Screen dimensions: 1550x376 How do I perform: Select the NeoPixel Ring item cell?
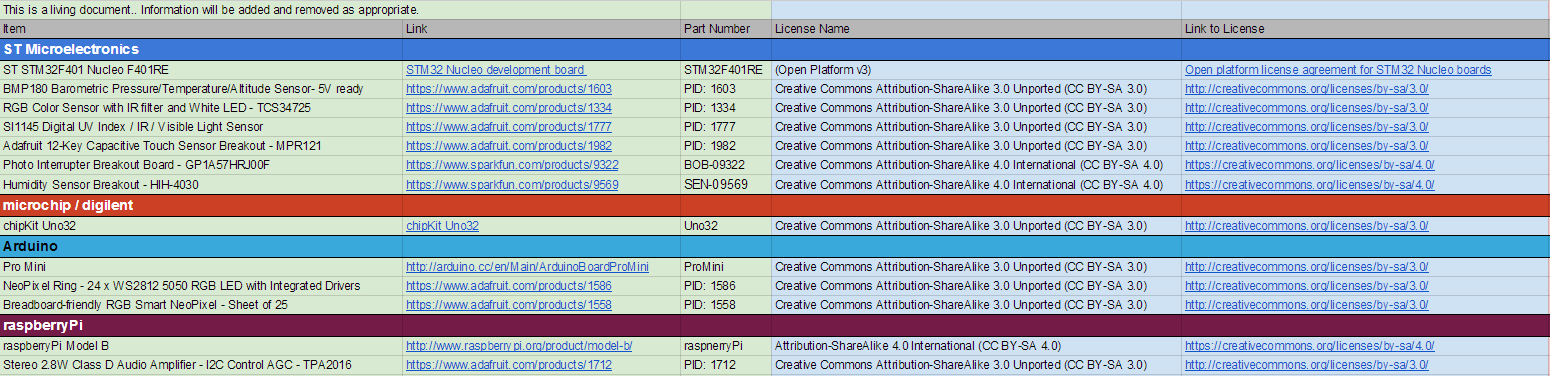point(201,286)
